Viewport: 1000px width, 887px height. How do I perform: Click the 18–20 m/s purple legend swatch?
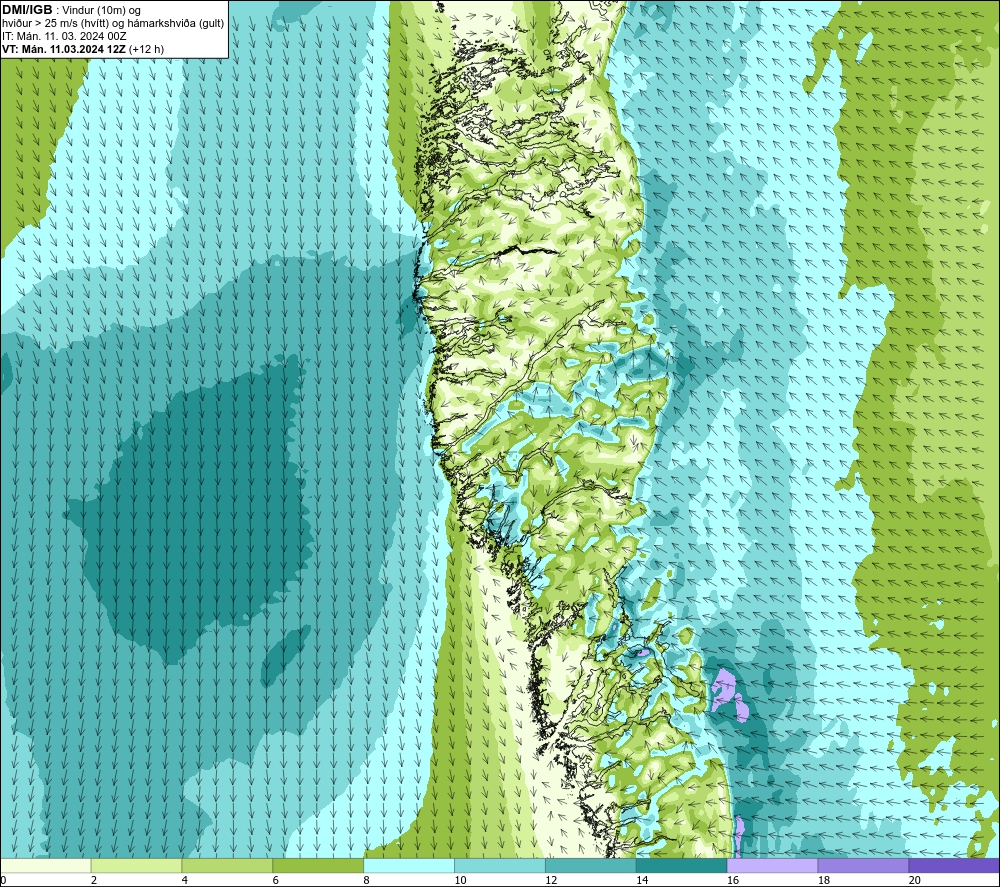pyautogui.click(x=864, y=865)
